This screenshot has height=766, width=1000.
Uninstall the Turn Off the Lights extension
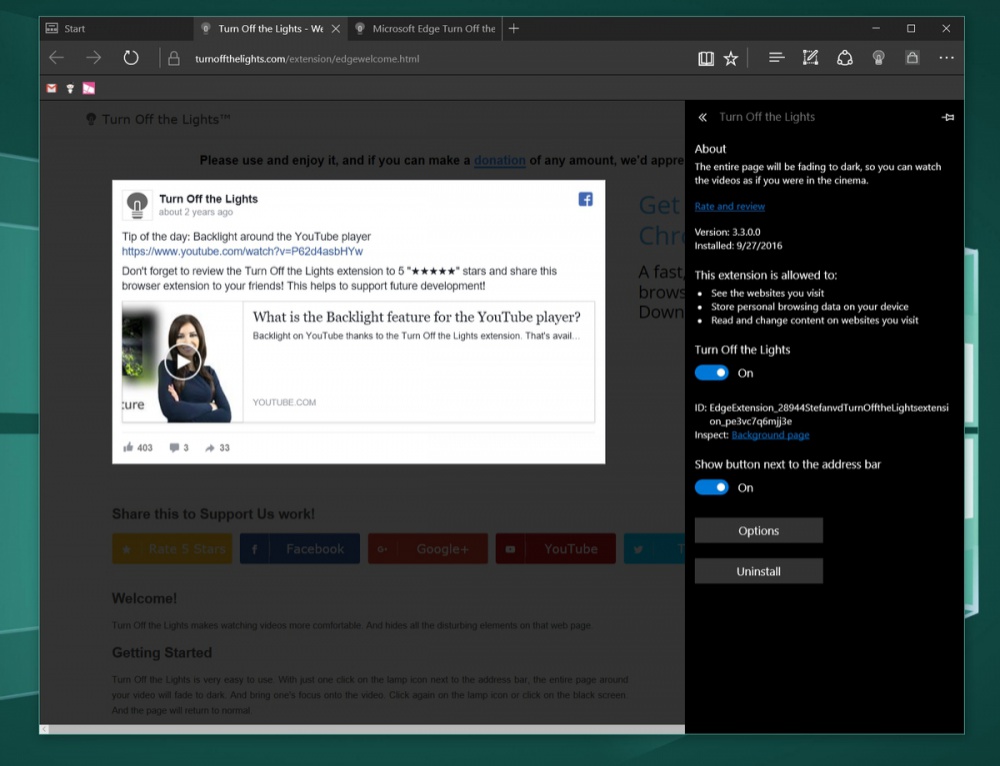pyautogui.click(x=758, y=571)
